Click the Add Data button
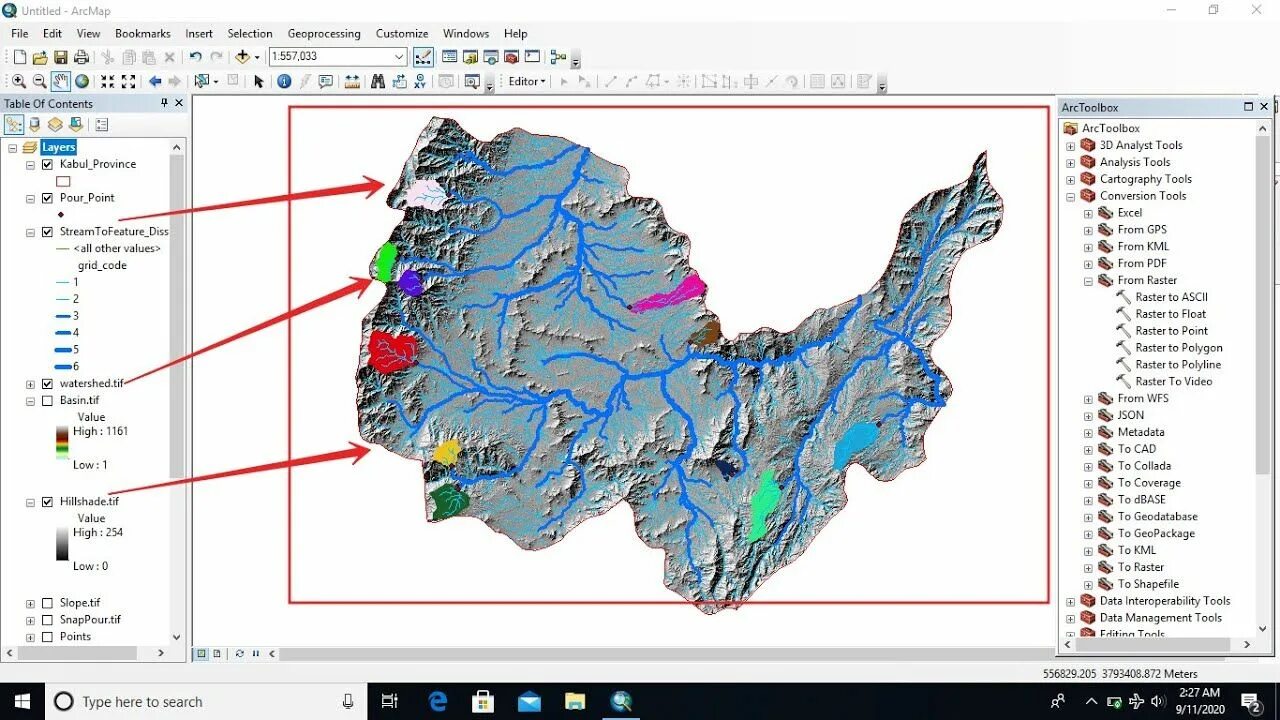 pyautogui.click(x=243, y=58)
